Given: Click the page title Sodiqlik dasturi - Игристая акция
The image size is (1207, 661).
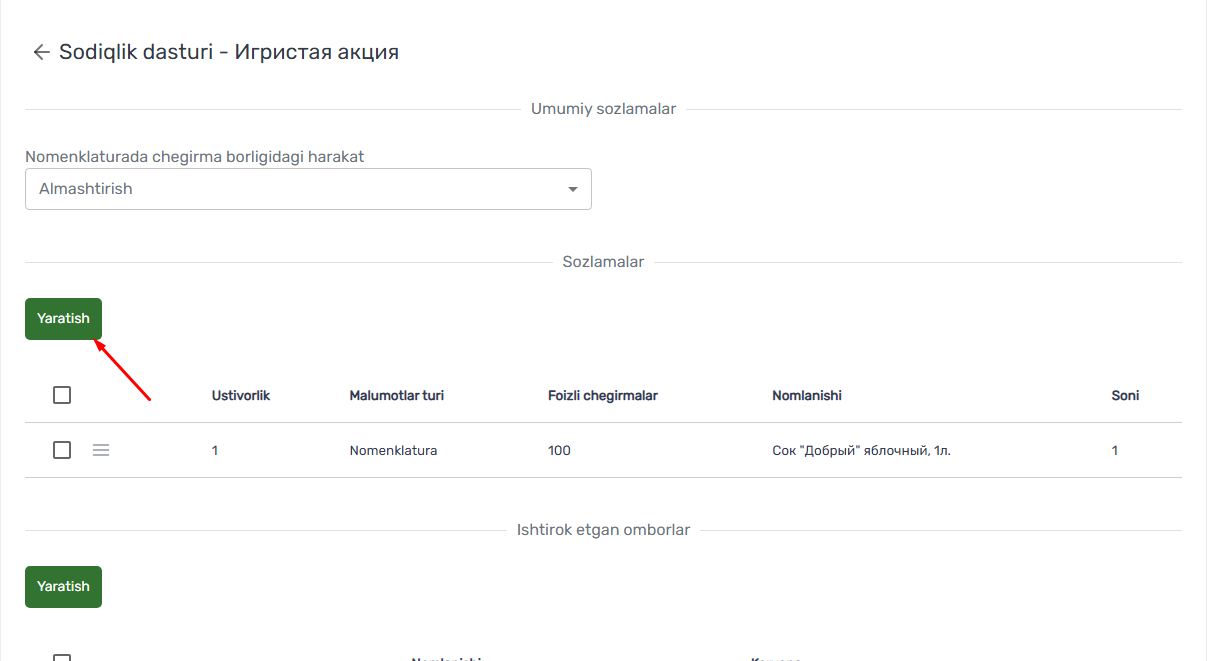Looking at the screenshot, I should (x=229, y=52).
